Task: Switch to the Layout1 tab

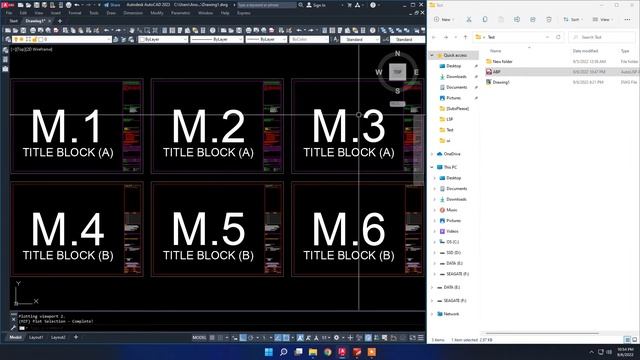Action: point(36,337)
